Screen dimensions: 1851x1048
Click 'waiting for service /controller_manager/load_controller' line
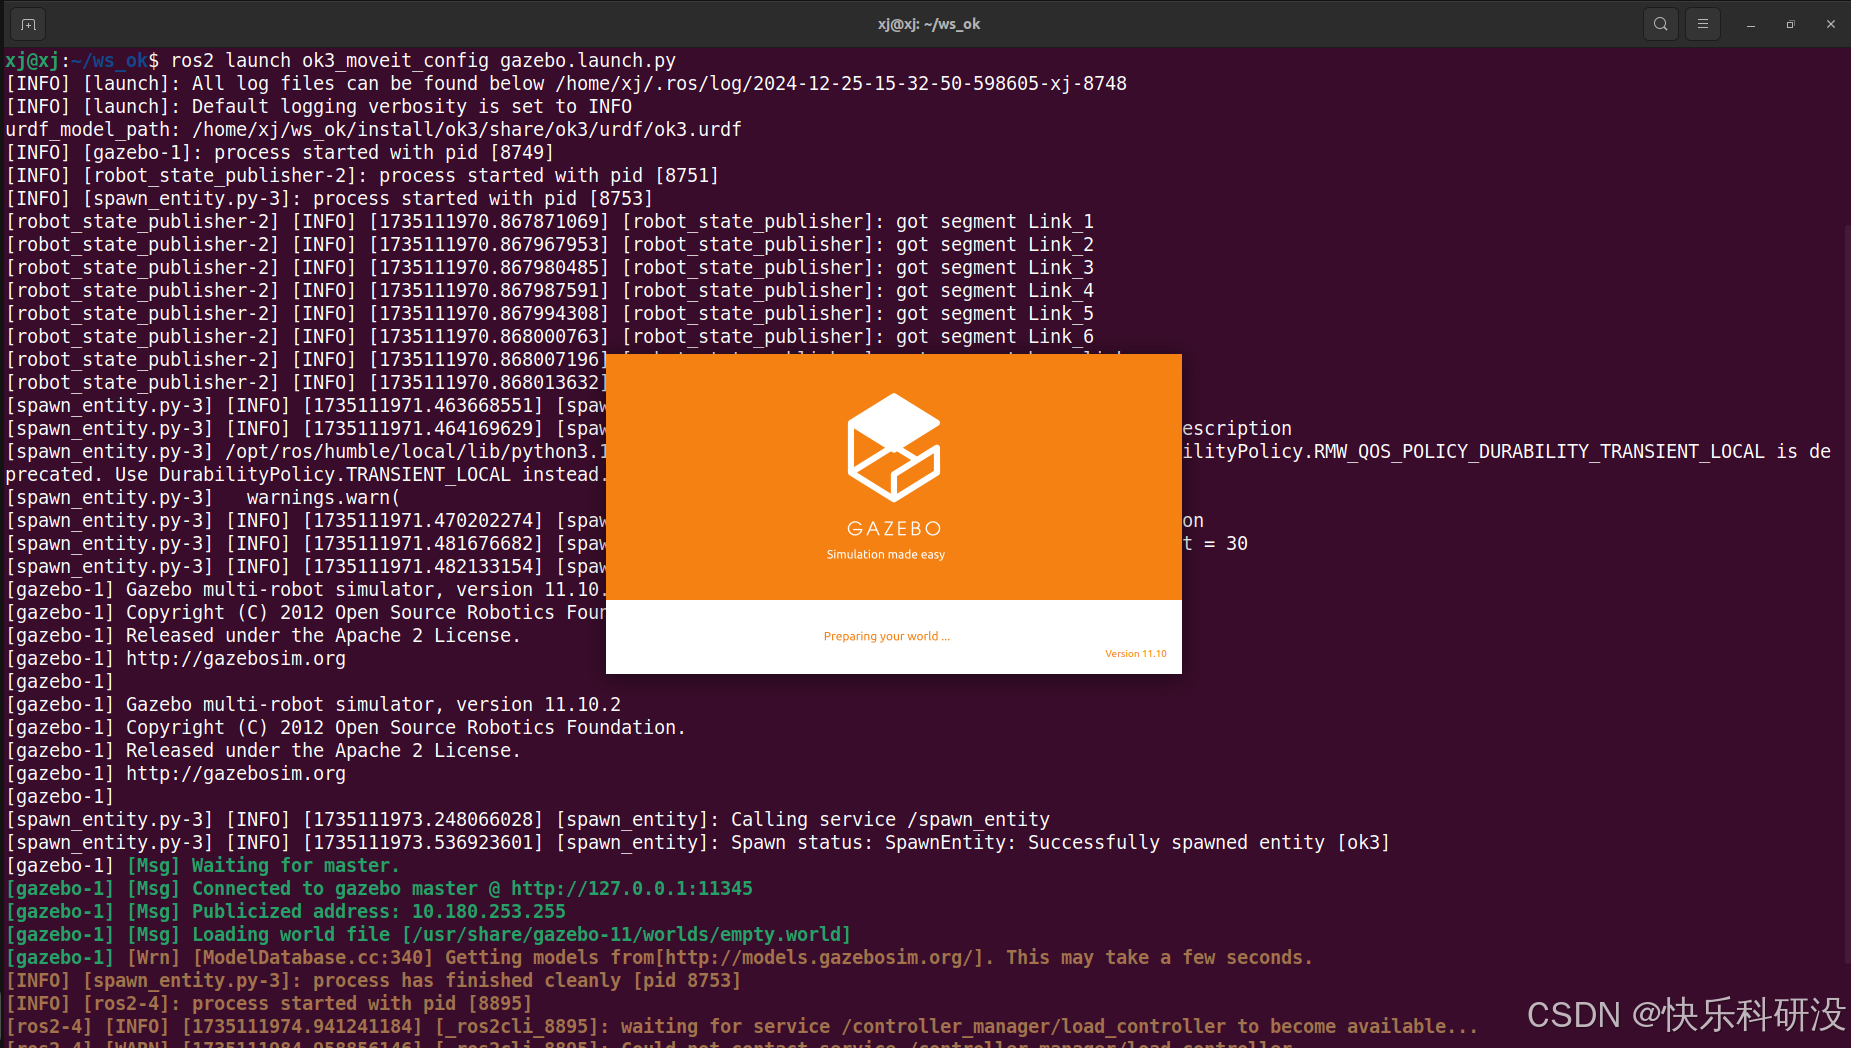[742, 1027]
